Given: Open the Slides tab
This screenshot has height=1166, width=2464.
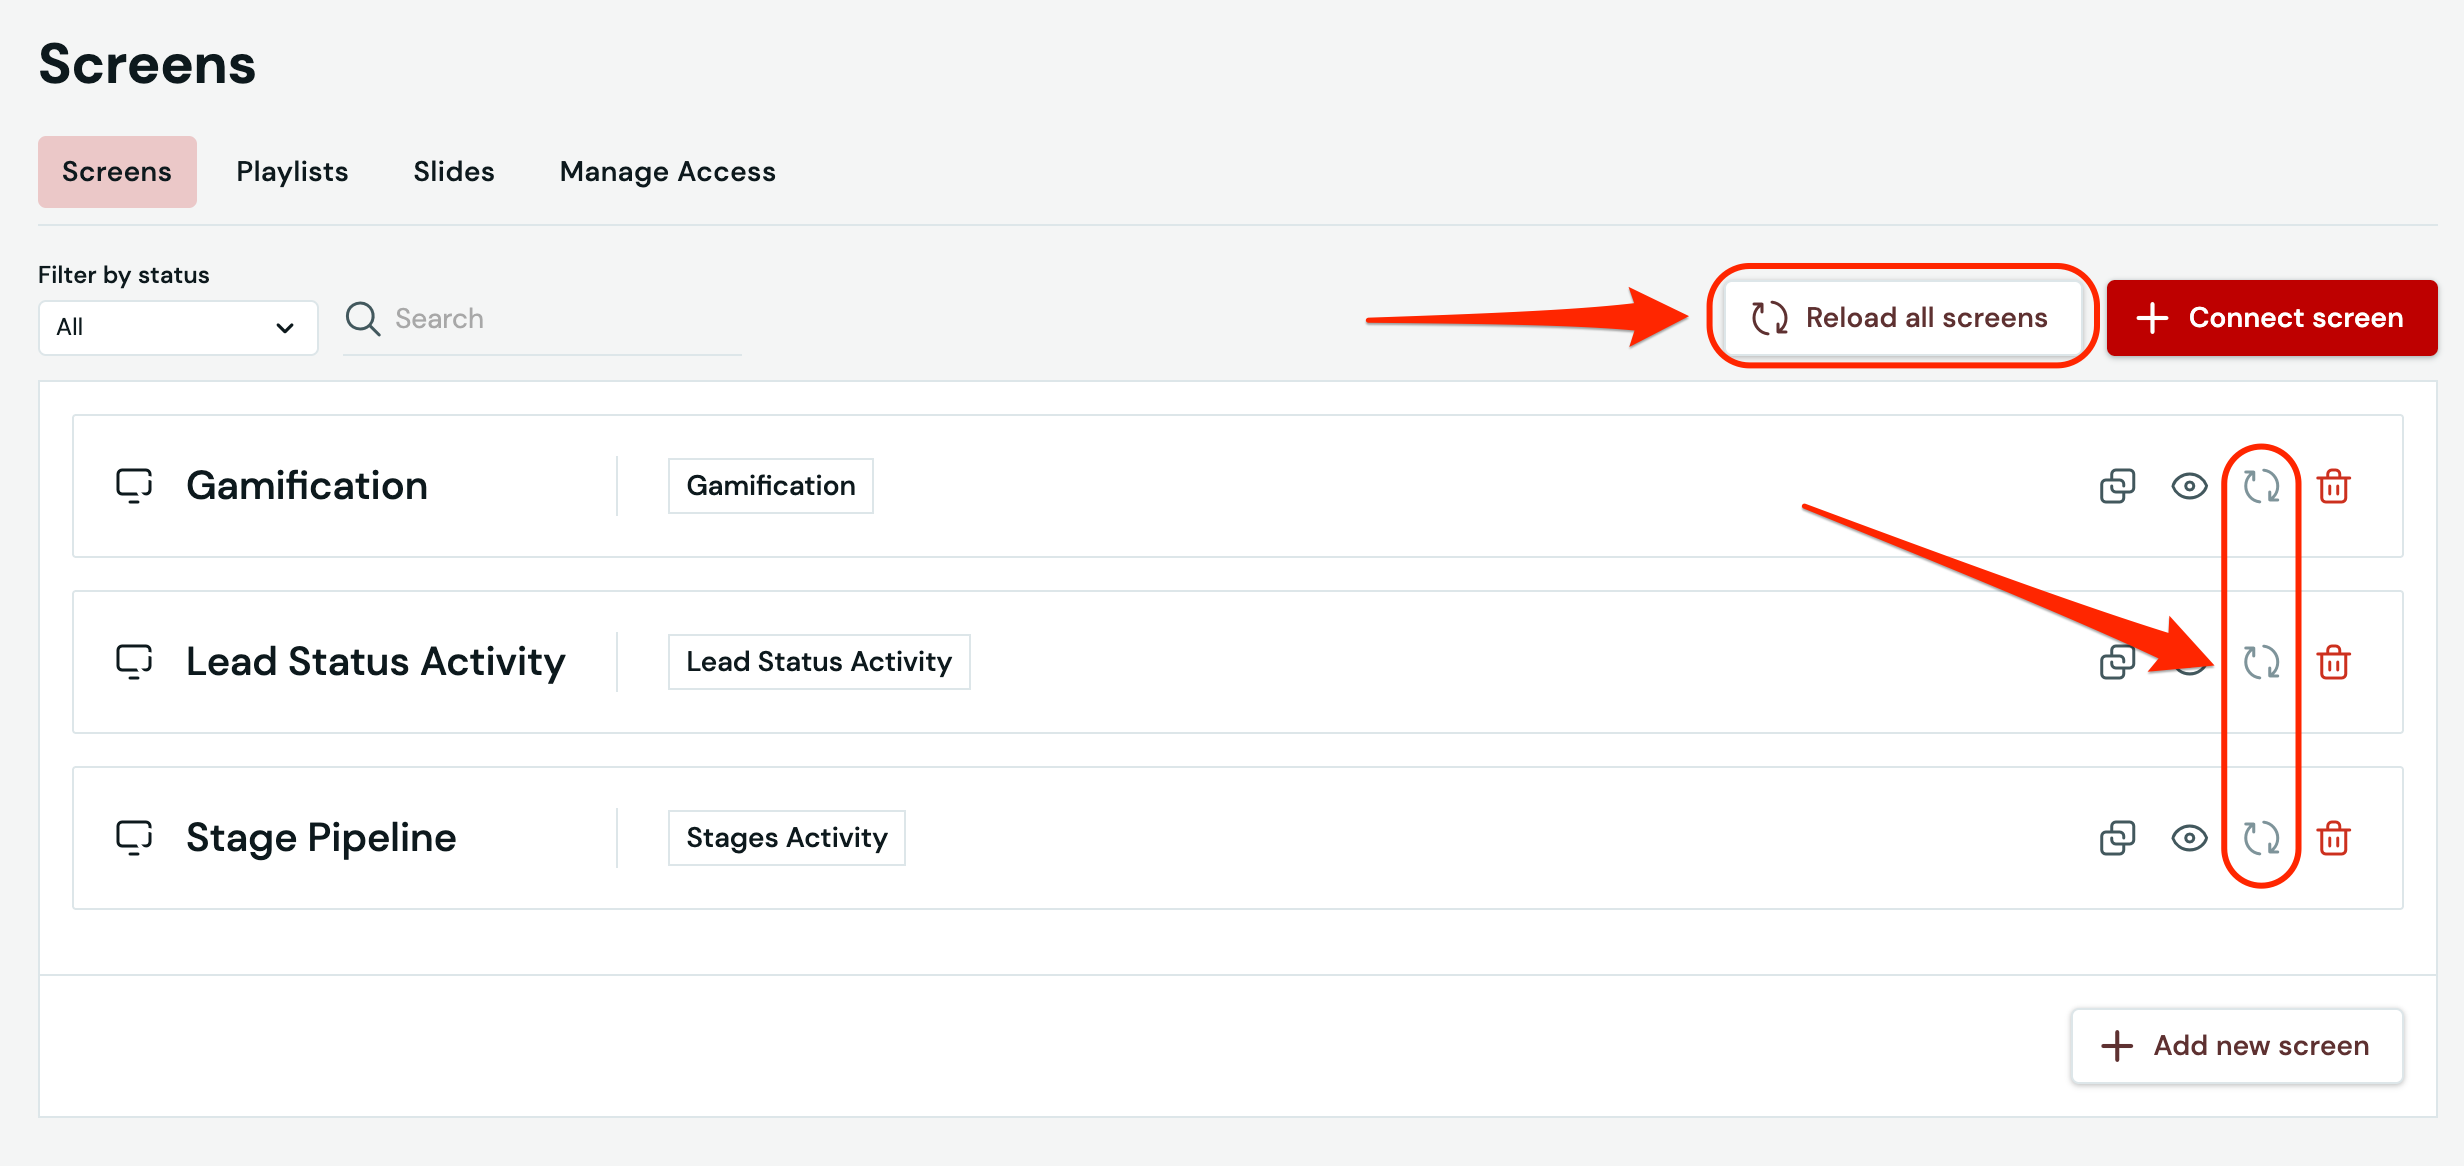Looking at the screenshot, I should tap(454, 172).
